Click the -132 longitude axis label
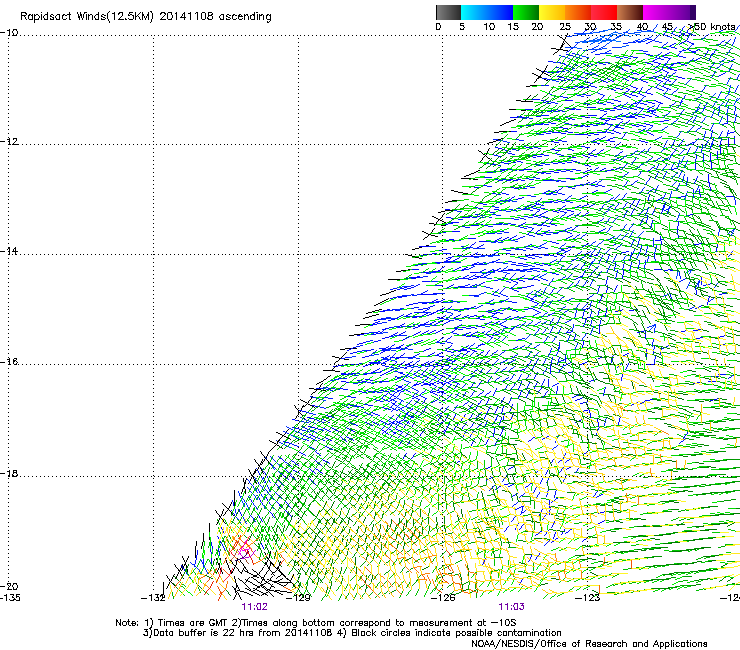 [153, 598]
